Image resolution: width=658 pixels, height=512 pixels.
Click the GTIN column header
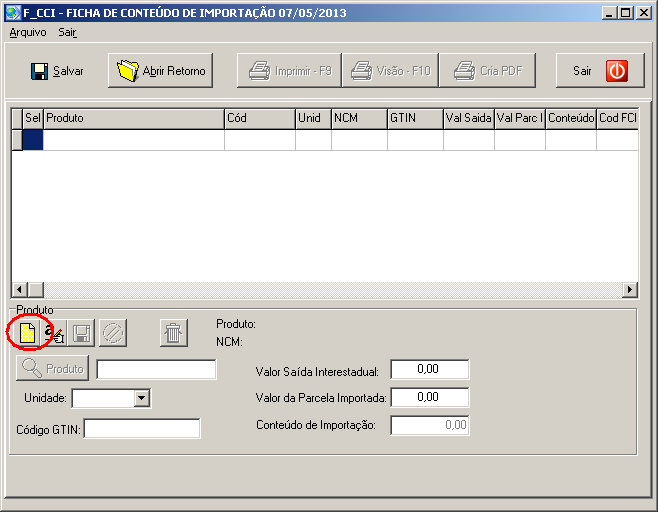pos(415,118)
